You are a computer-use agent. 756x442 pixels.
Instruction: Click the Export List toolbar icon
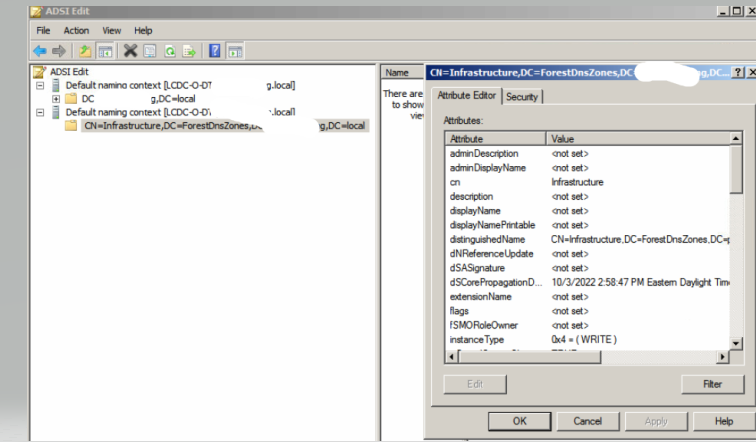coord(189,51)
